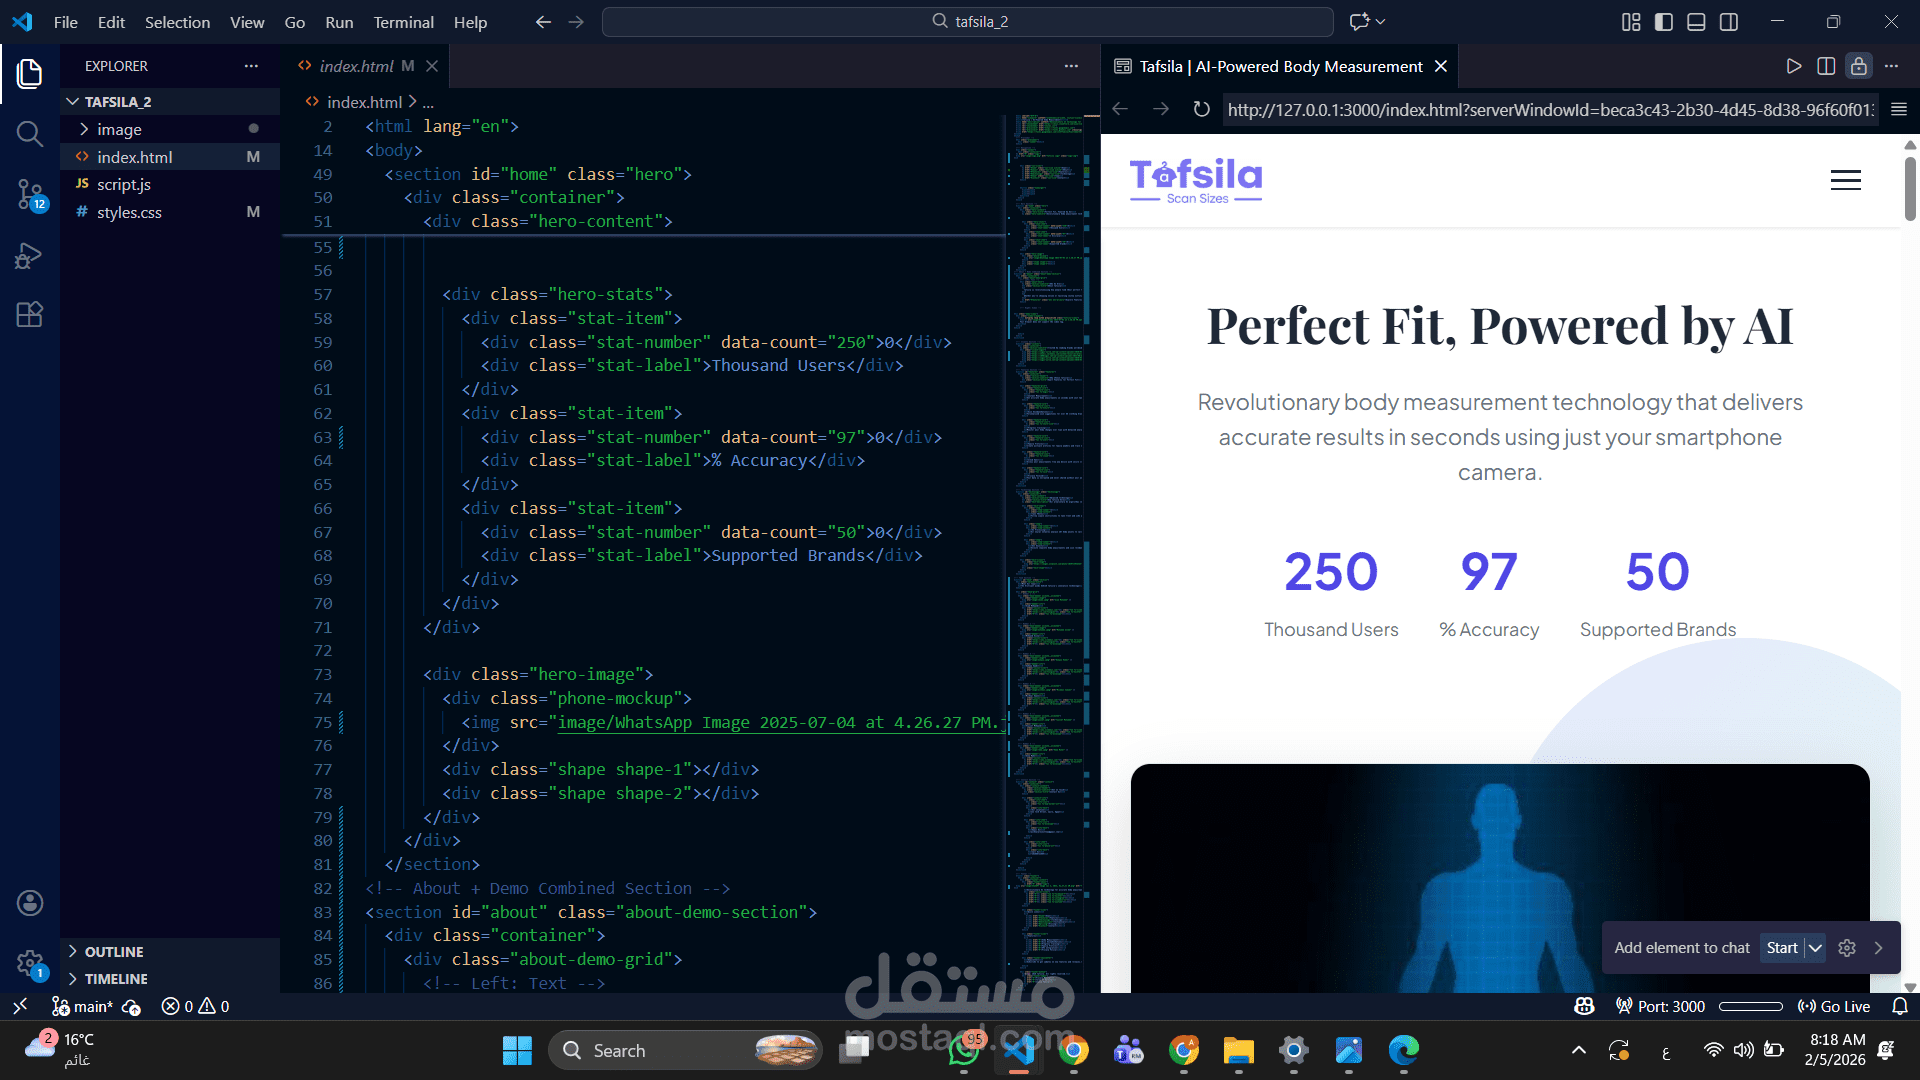This screenshot has height=1080, width=1920.
Task: Open the Extensions view
Action: click(29, 315)
